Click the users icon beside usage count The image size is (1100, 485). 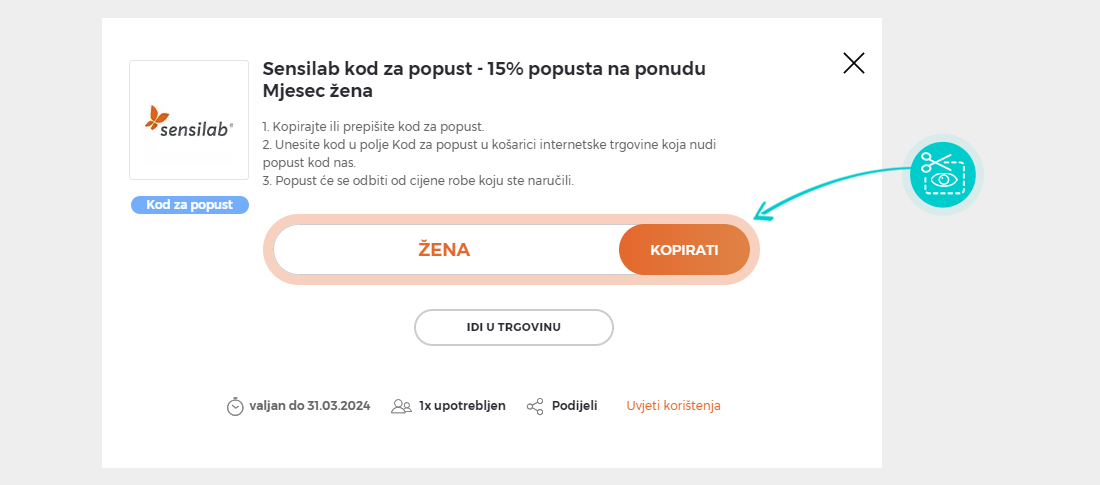tap(401, 406)
